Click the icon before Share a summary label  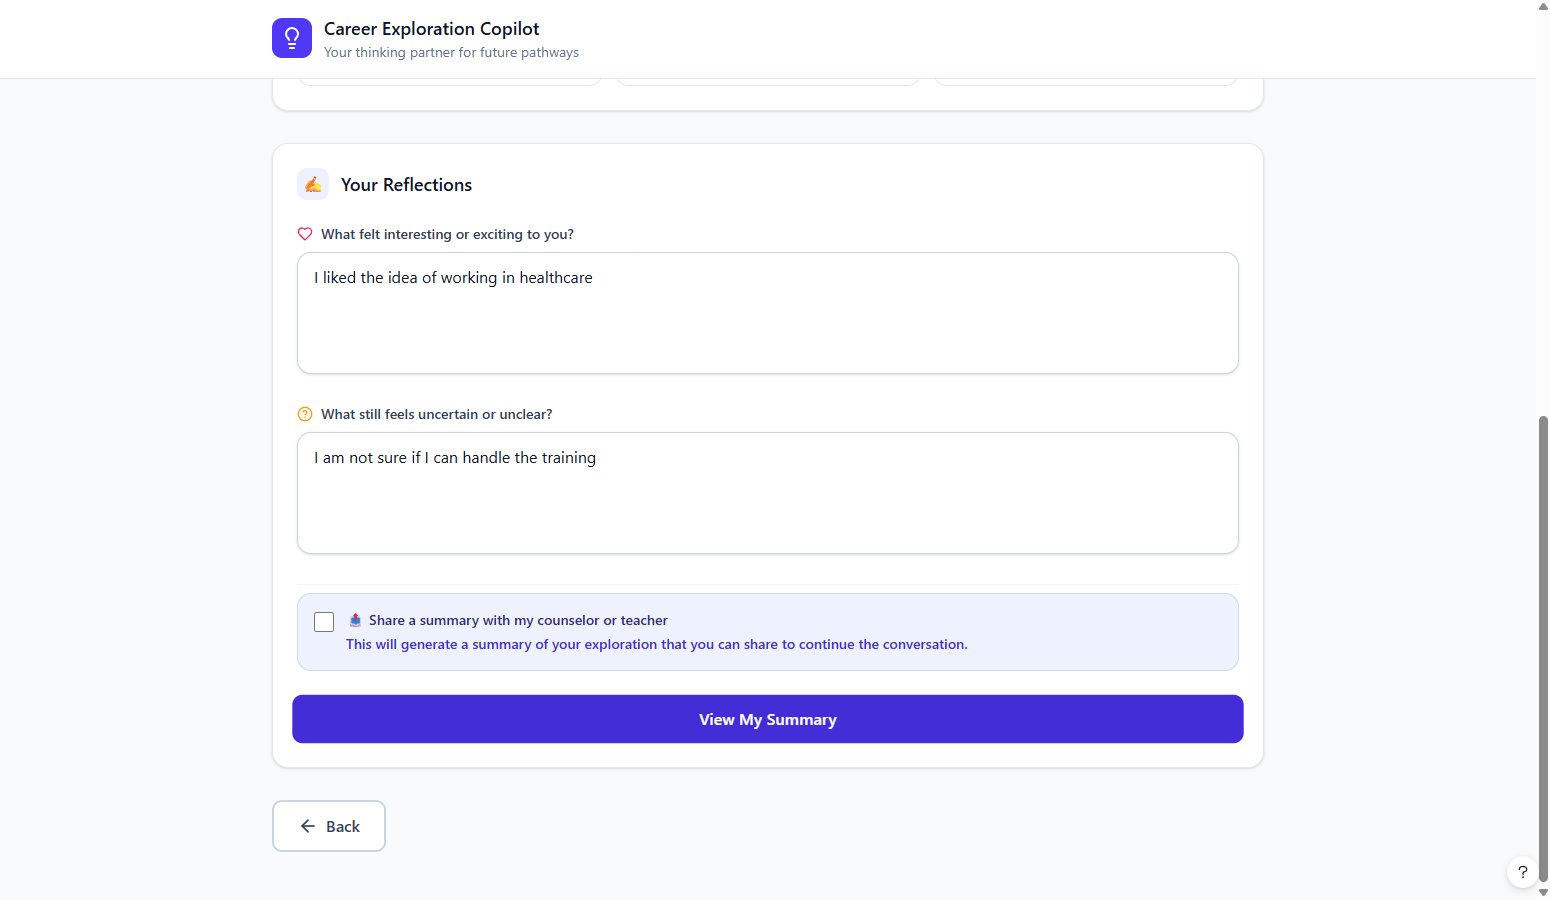[x=355, y=620]
